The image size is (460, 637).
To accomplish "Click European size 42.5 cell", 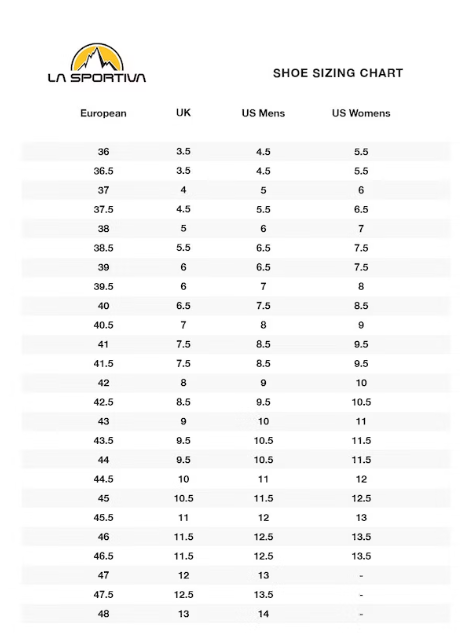I will [x=103, y=402].
